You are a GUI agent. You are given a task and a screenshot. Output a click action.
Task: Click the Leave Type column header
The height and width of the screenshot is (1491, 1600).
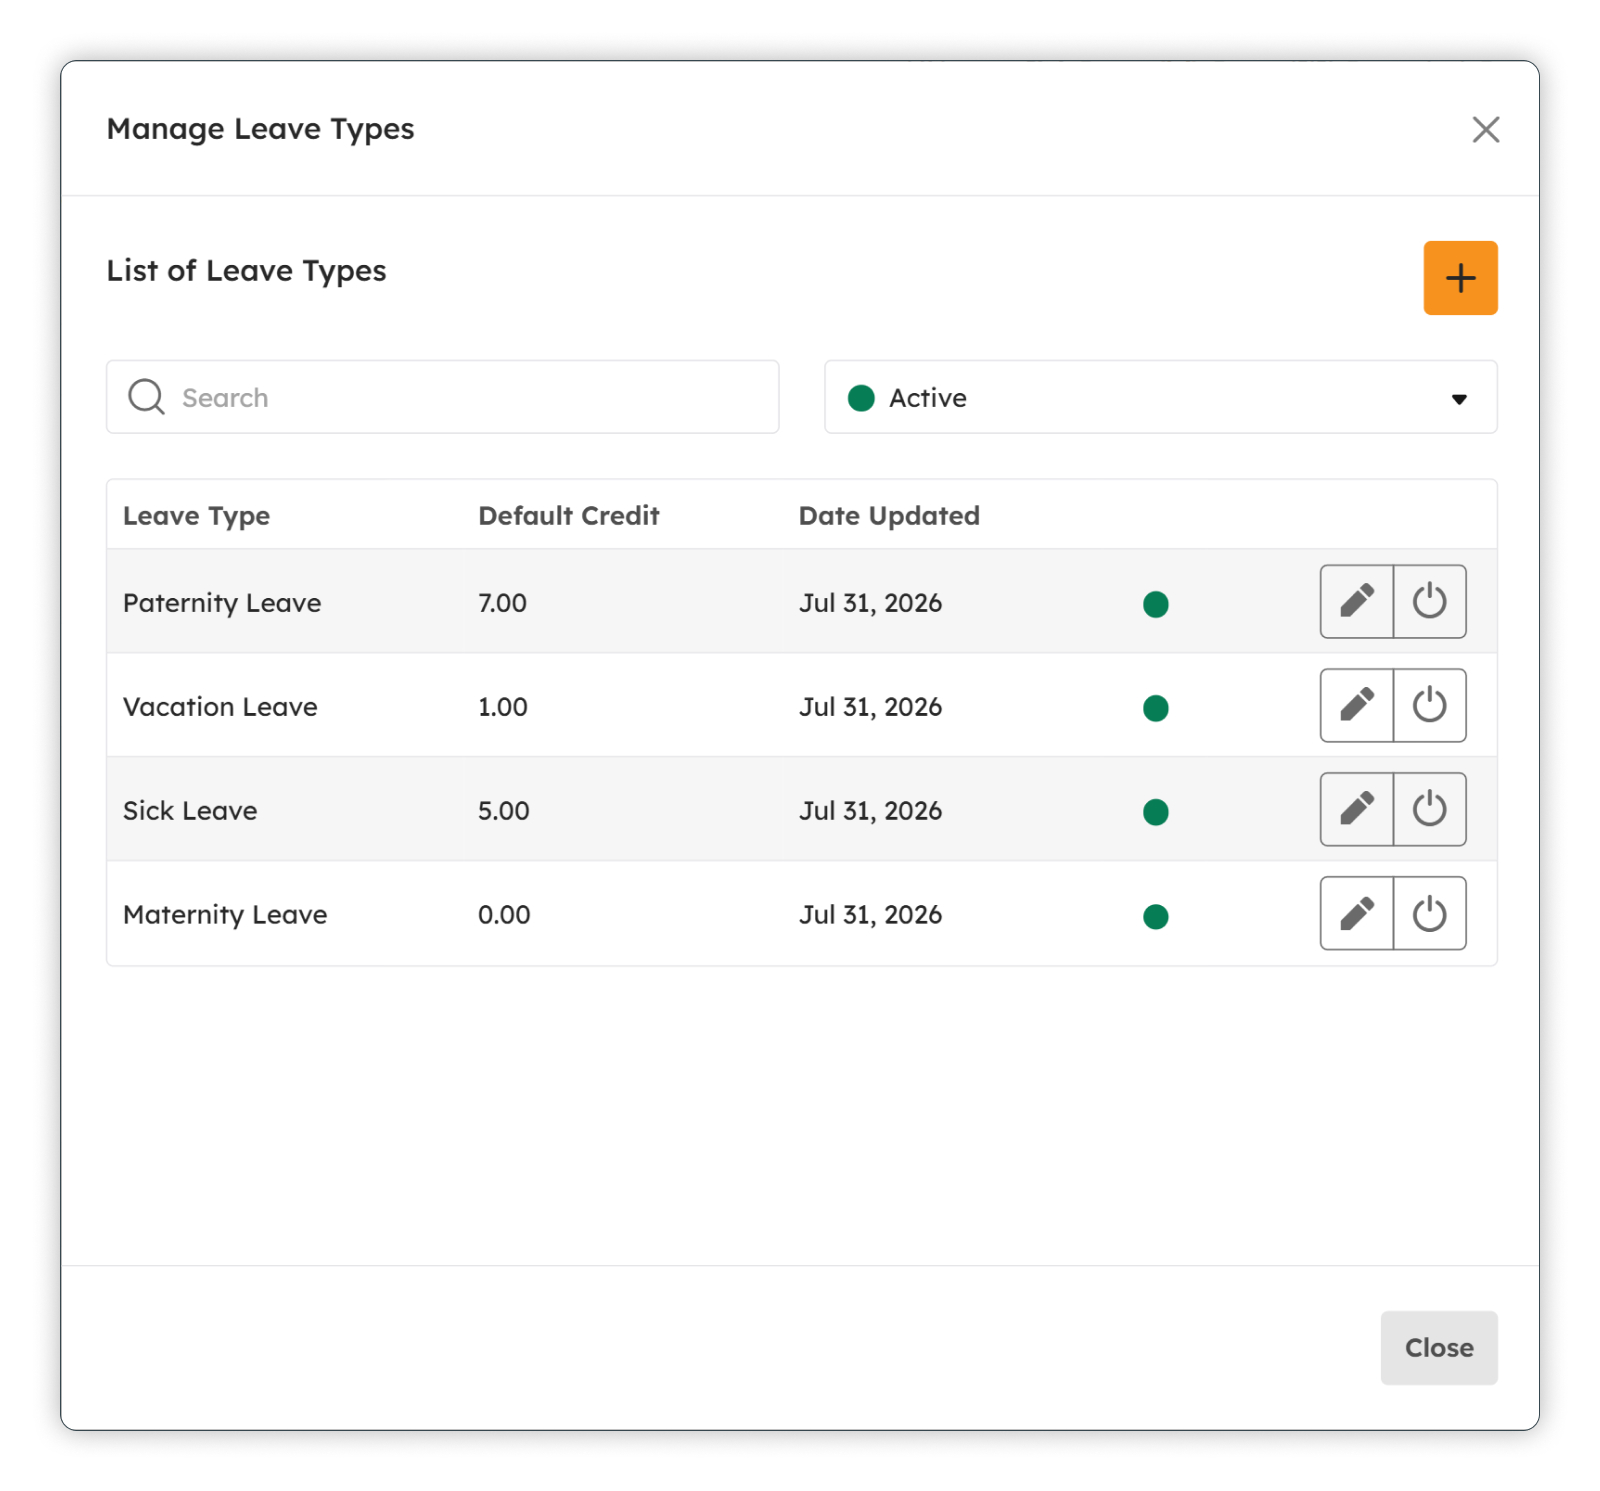(196, 516)
